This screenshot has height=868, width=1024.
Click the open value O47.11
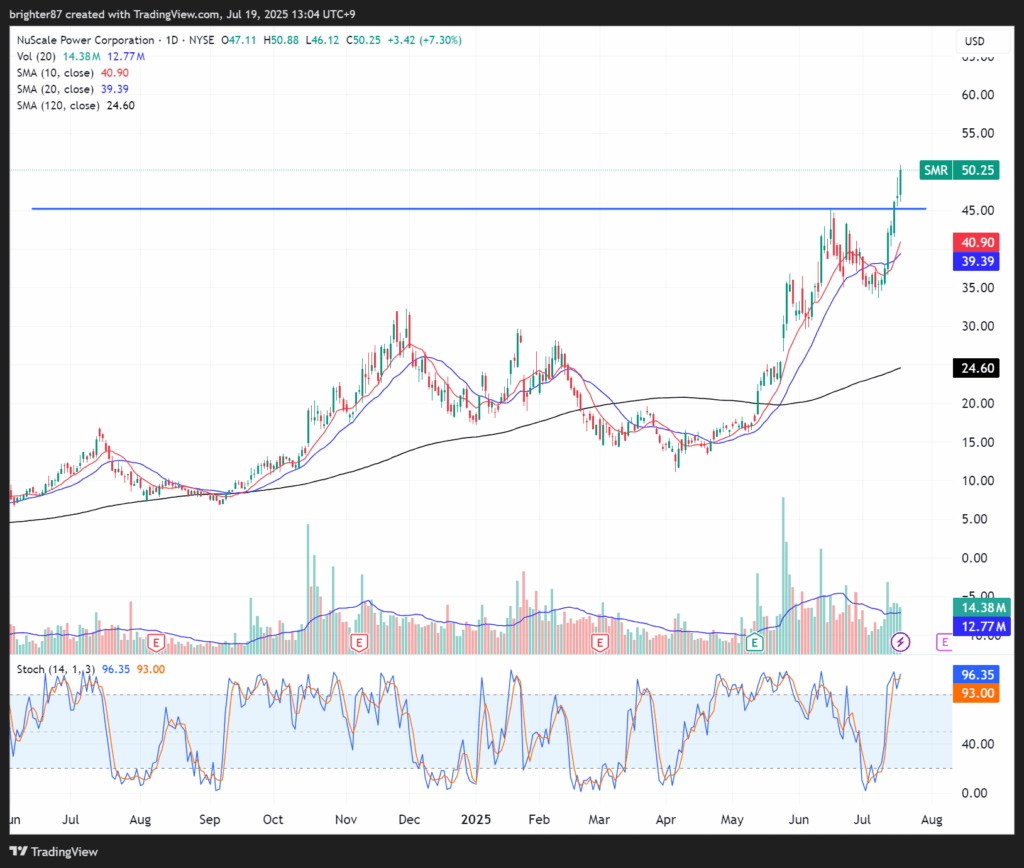pos(238,40)
